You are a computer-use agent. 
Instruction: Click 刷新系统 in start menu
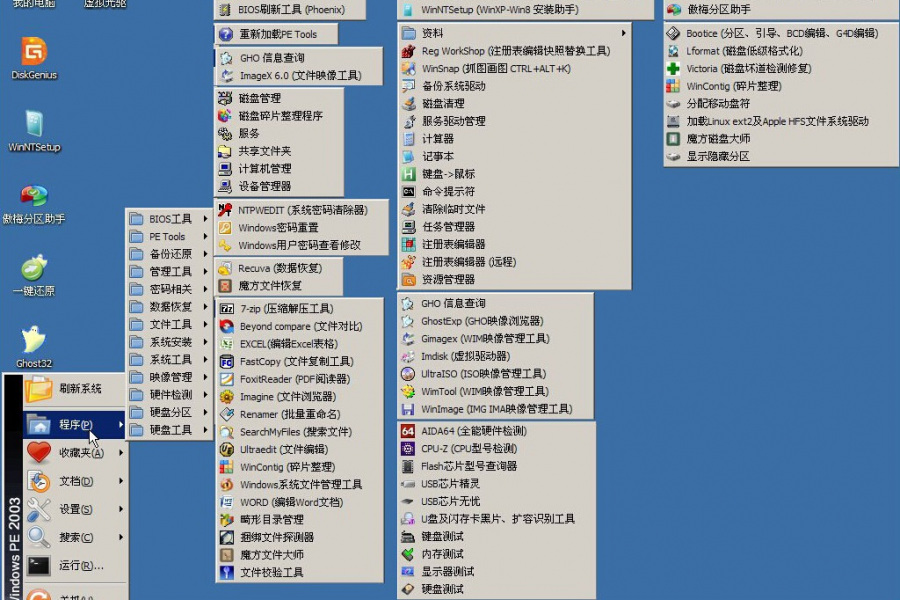coord(74,389)
